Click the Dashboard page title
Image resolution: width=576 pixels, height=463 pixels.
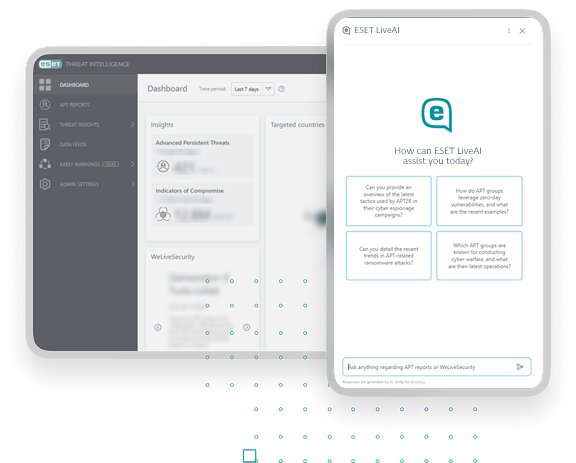click(x=167, y=89)
